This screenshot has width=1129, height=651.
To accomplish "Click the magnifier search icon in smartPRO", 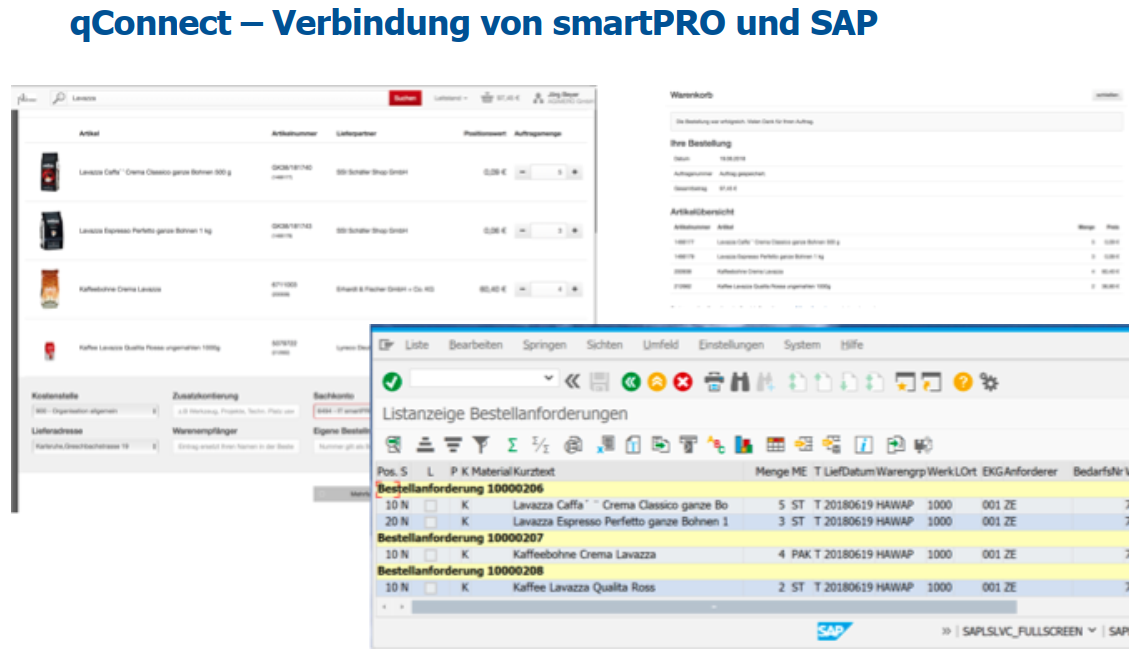I will 59,98.
